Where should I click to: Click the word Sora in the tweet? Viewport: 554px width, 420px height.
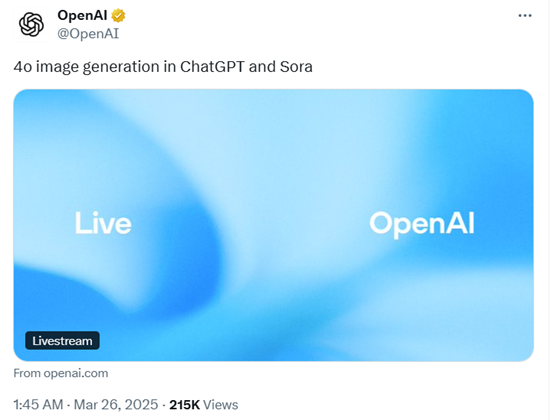tap(296, 66)
